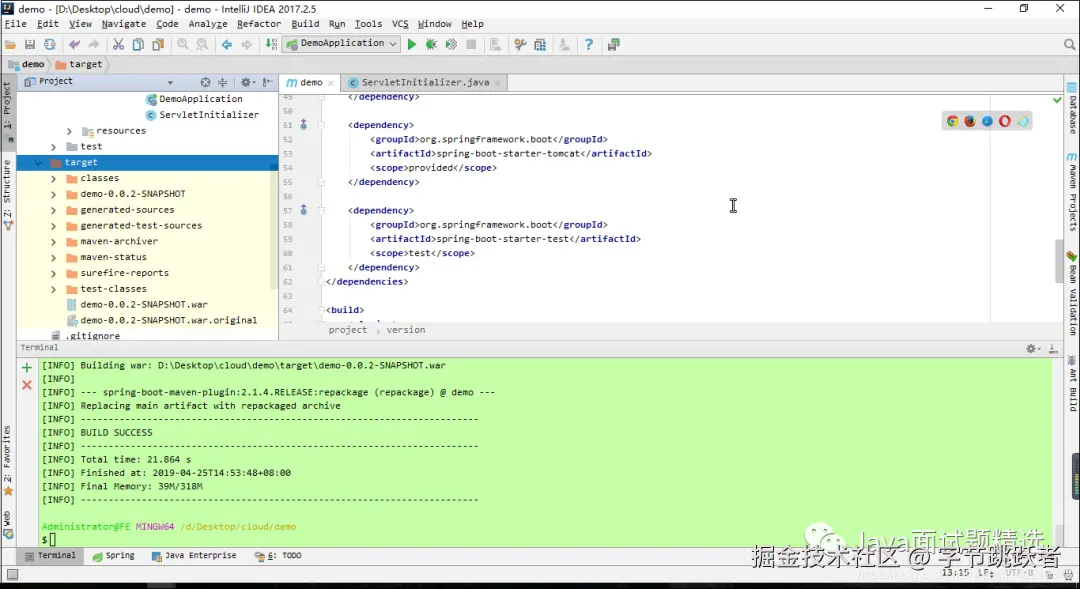
Task: Expand the demo-0.0.2-SNAPSHOT folder
Action: (x=53, y=194)
